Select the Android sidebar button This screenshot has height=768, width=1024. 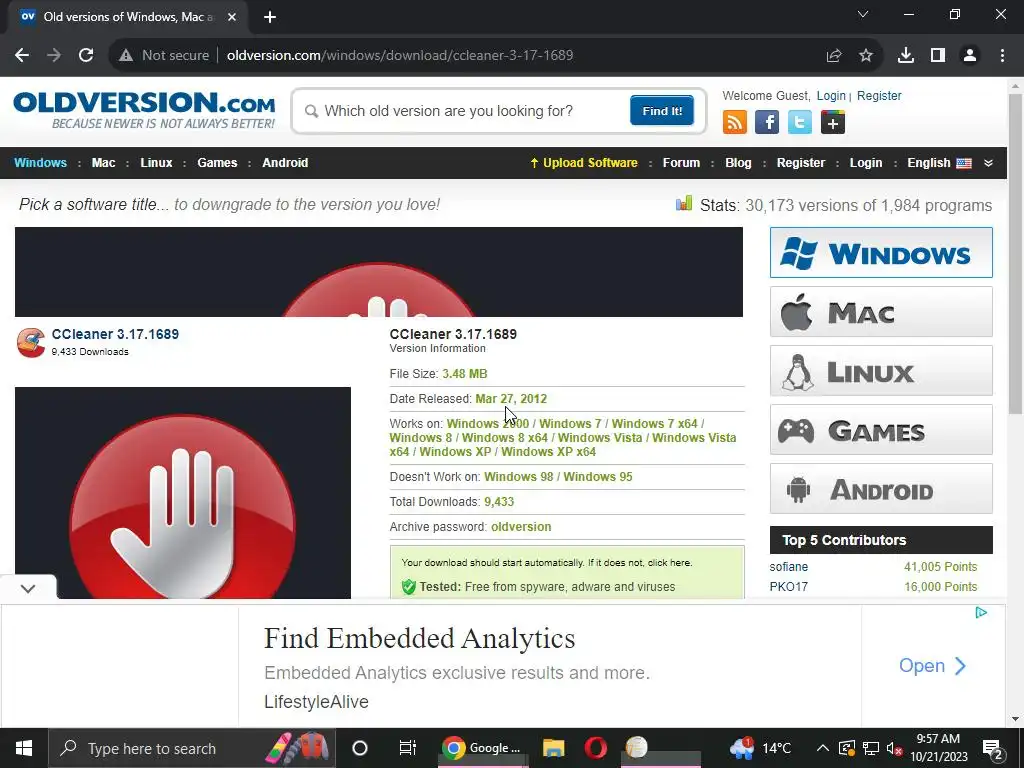(x=881, y=489)
